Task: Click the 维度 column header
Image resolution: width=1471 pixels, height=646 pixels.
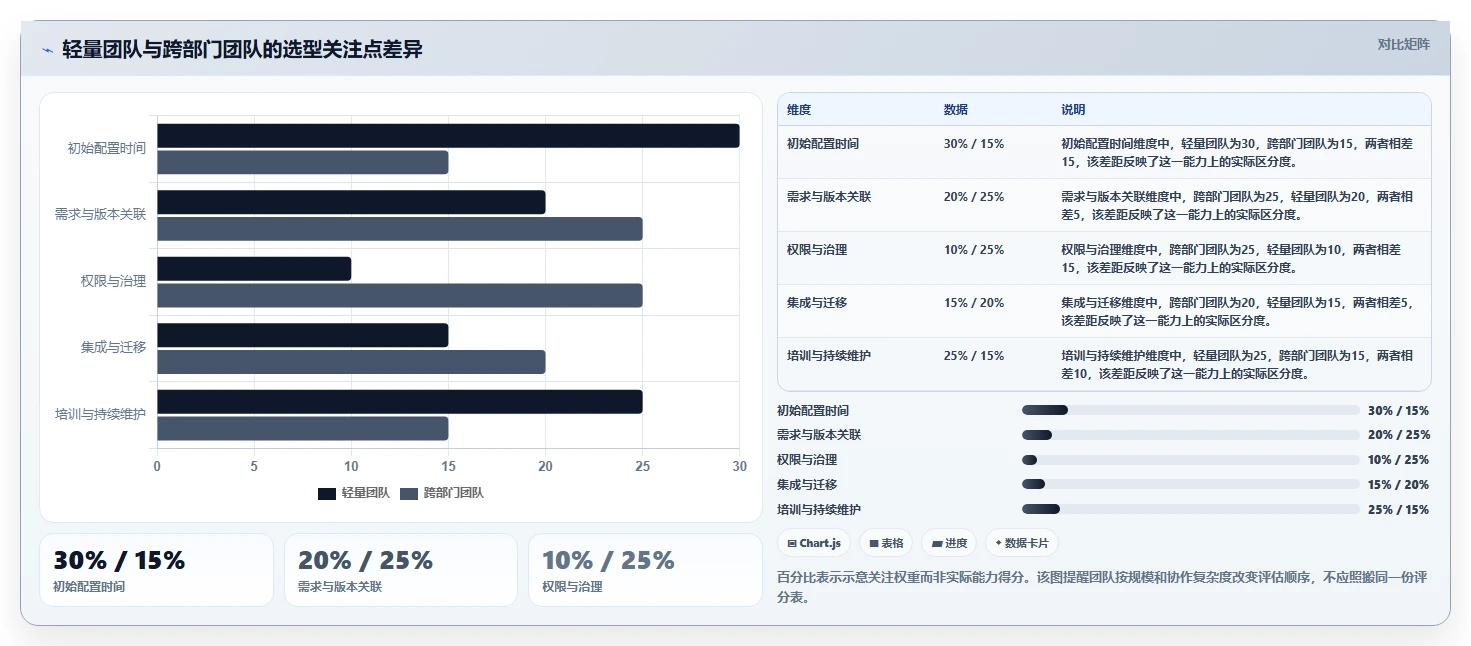Action: (x=799, y=110)
